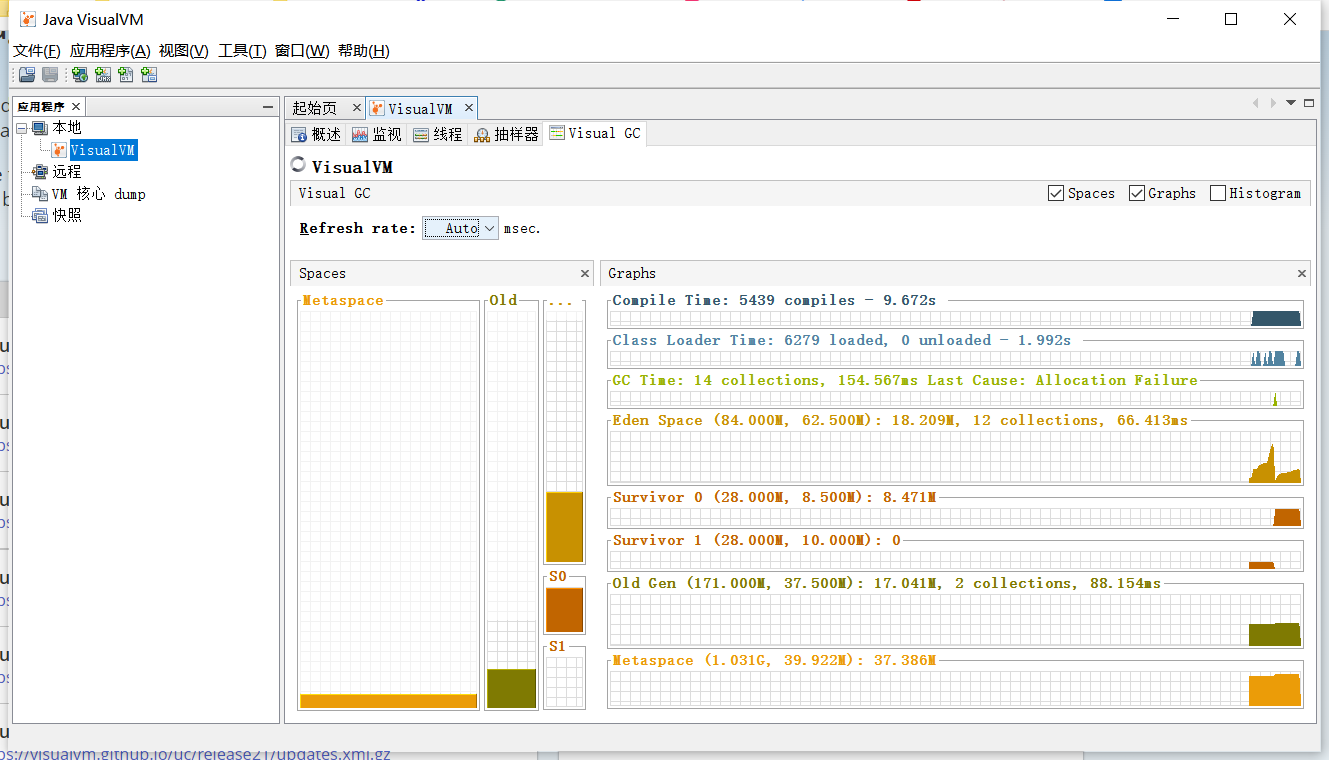Image resolution: width=1329 pixels, height=760 pixels.
Task: Click the Java VisualVM title bar logo
Action: coord(28,19)
